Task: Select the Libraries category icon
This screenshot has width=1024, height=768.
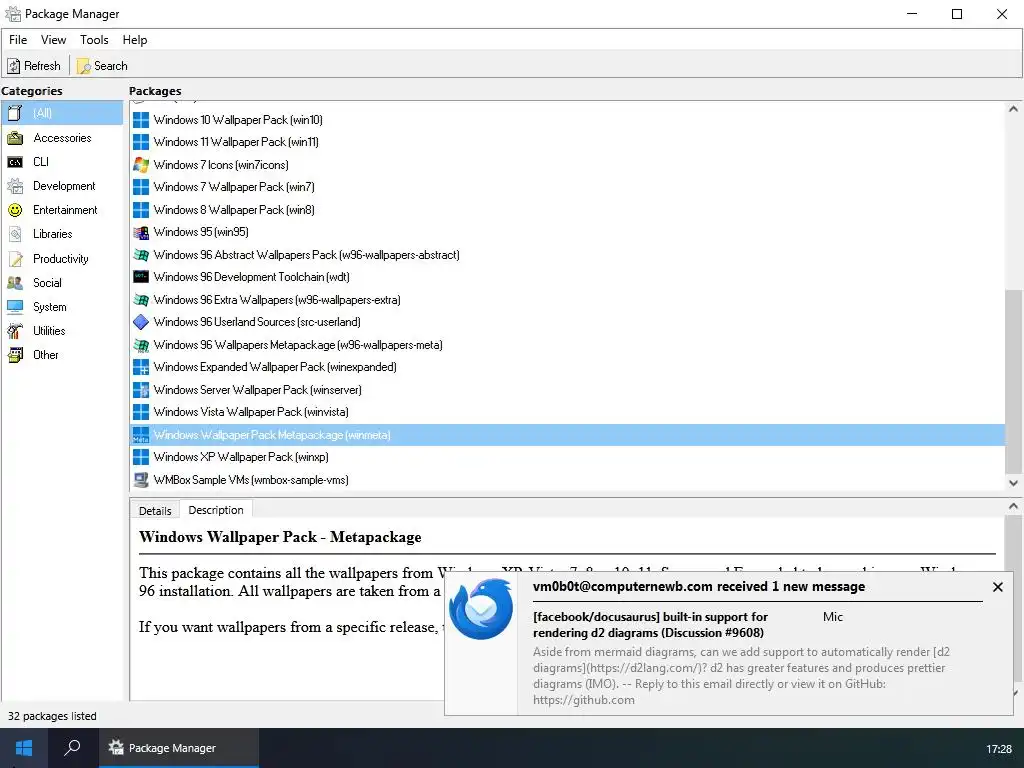Action: tap(15, 234)
